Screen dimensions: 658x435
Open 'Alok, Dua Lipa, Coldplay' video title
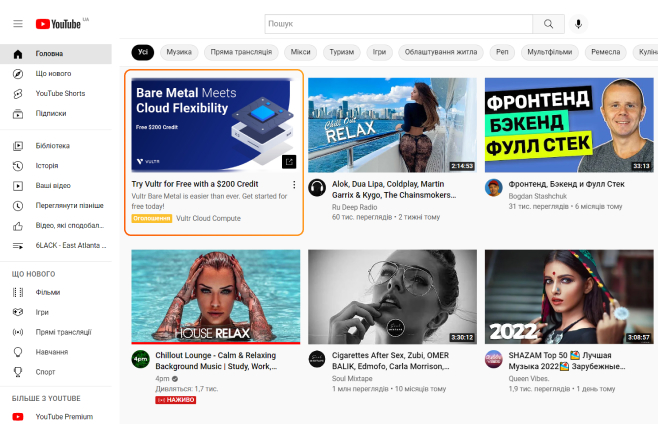[394, 190]
